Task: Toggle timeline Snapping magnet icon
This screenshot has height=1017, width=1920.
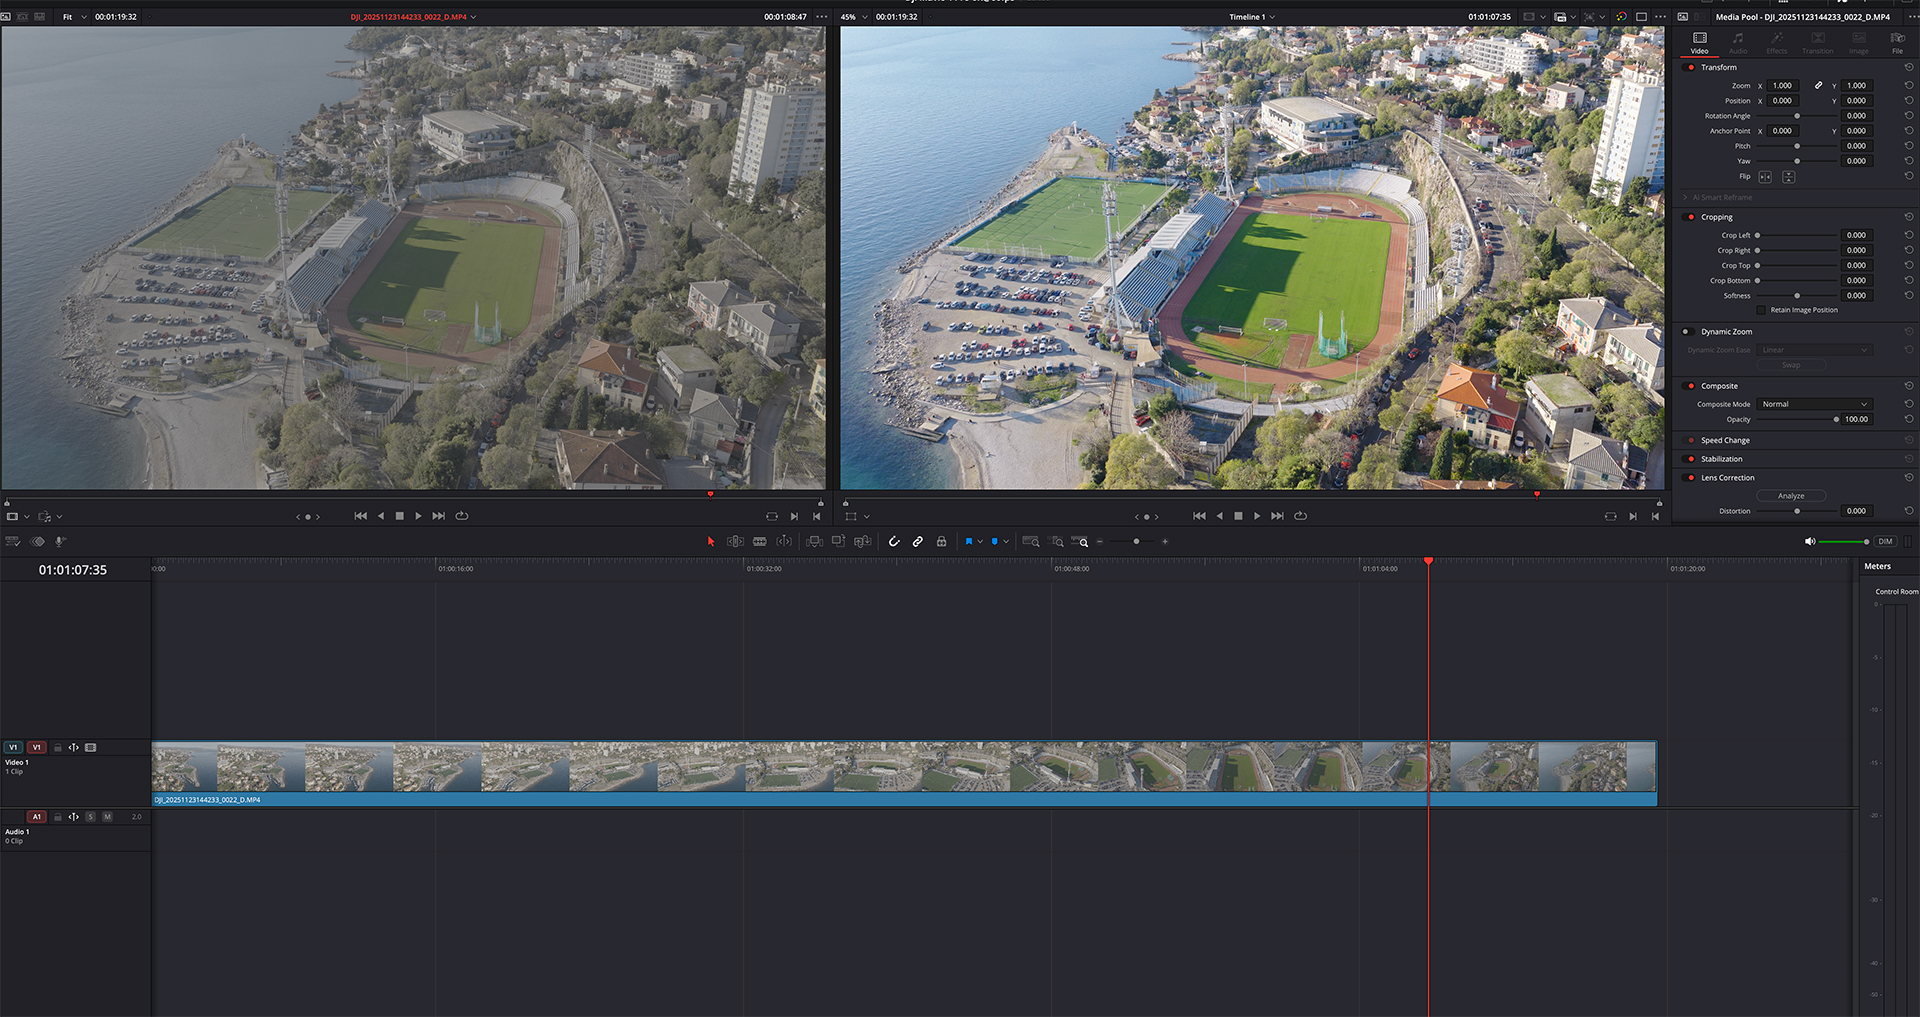Action: point(894,542)
